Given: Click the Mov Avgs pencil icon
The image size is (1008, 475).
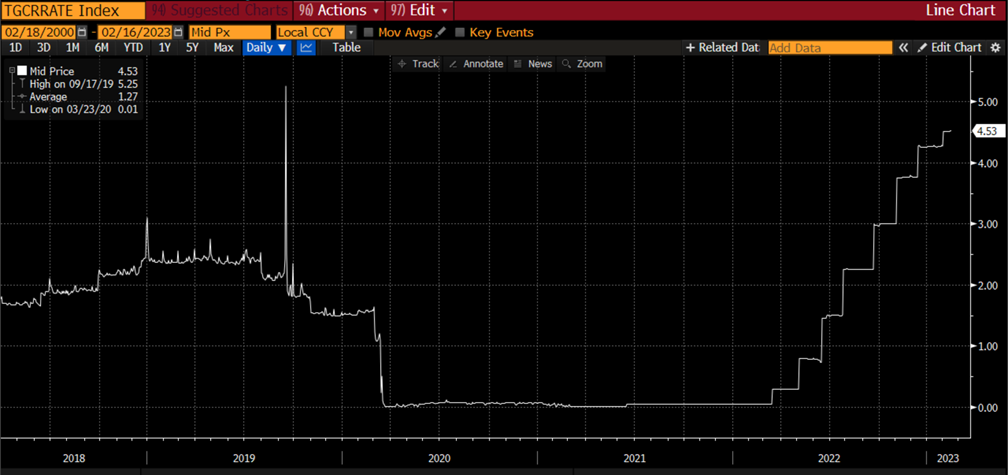Looking at the screenshot, I should pyautogui.click(x=441, y=32).
